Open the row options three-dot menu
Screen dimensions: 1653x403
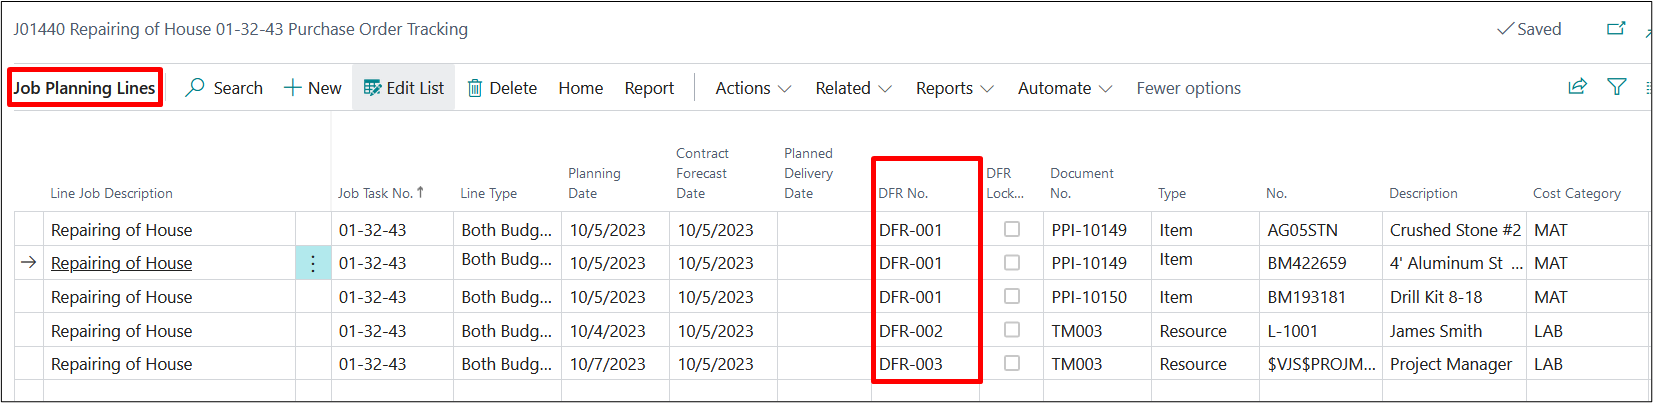pos(313,263)
